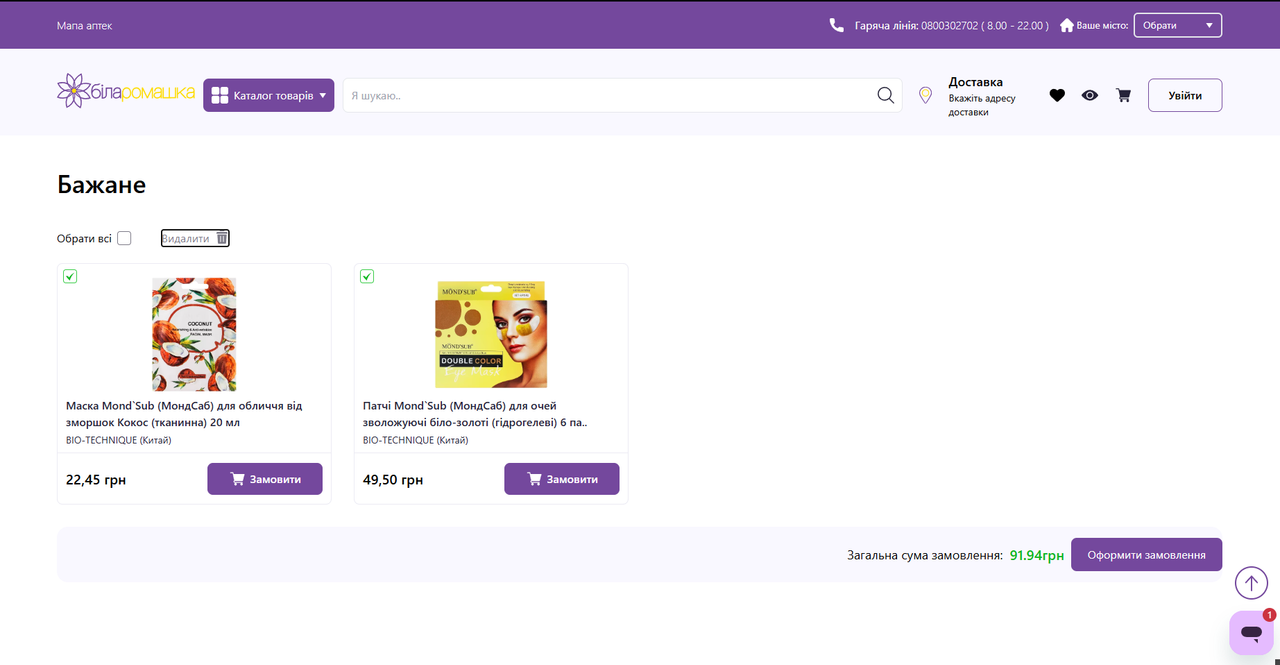The image size is (1280, 665).
Task: Open the Біла ромашка logo homepage
Action: 126,92
